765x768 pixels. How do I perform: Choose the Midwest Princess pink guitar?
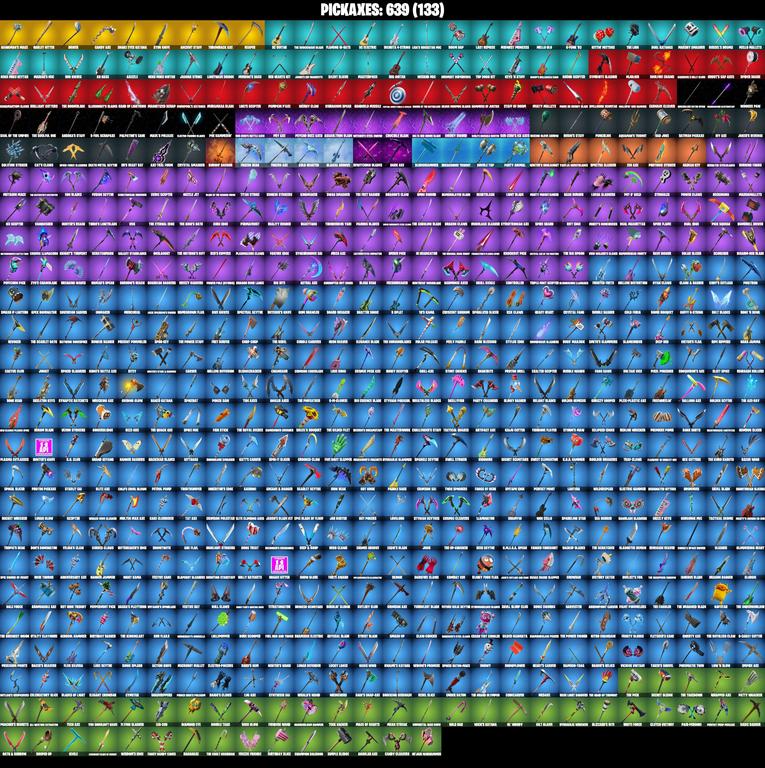click(x=515, y=35)
